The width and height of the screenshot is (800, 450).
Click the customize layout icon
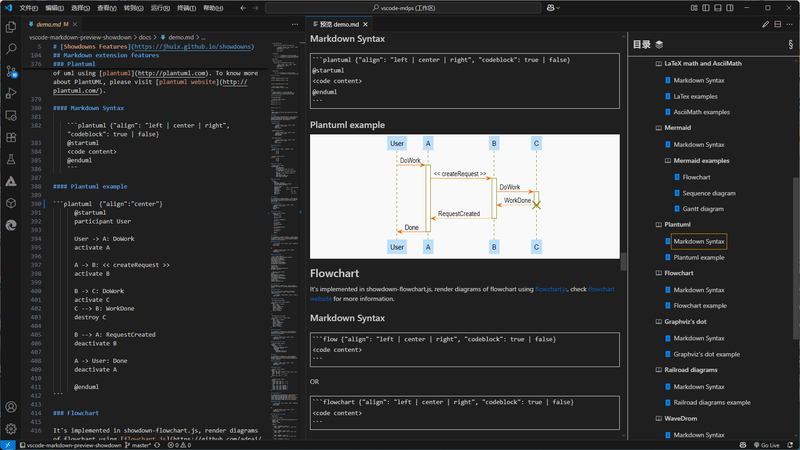click(694, 8)
